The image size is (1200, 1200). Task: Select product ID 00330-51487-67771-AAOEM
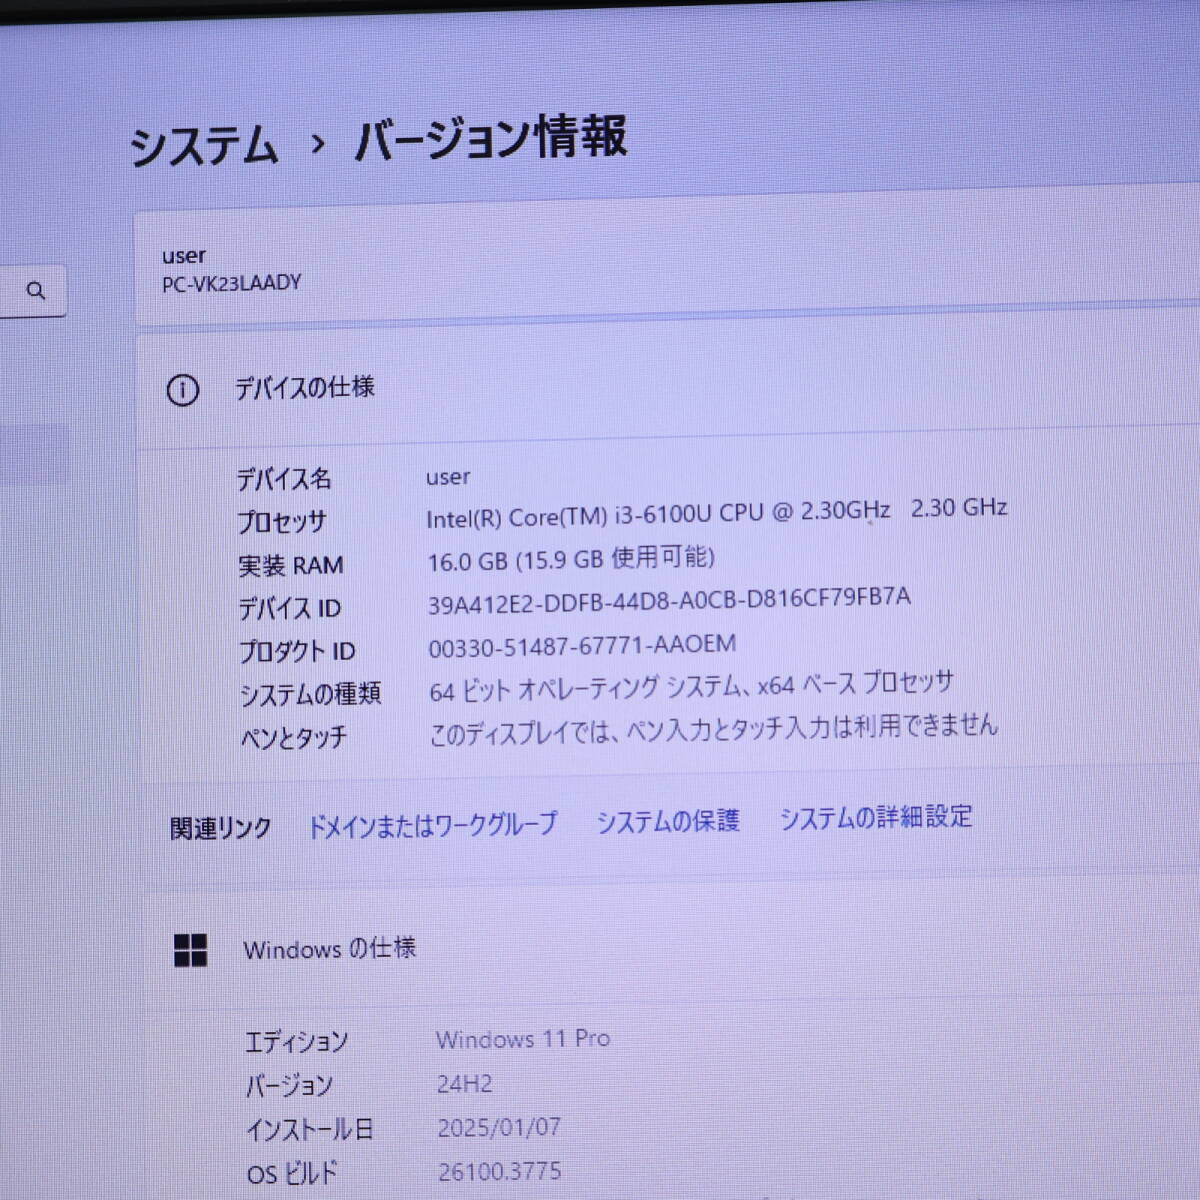(x=582, y=646)
